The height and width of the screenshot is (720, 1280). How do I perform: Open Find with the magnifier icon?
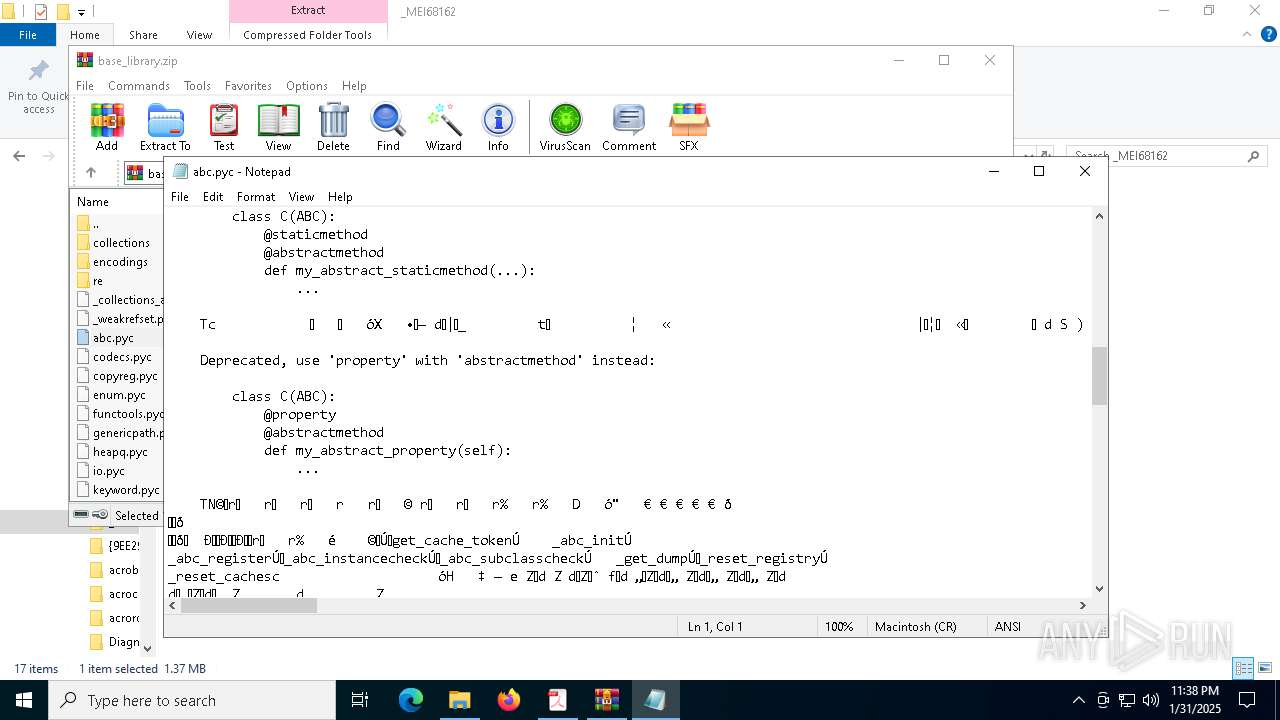(388, 127)
